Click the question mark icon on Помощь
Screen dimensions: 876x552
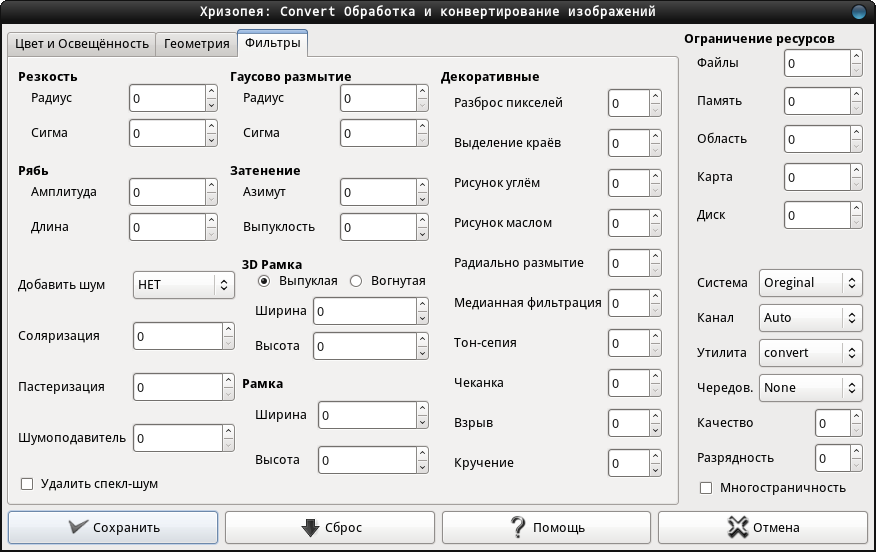coord(518,527)
